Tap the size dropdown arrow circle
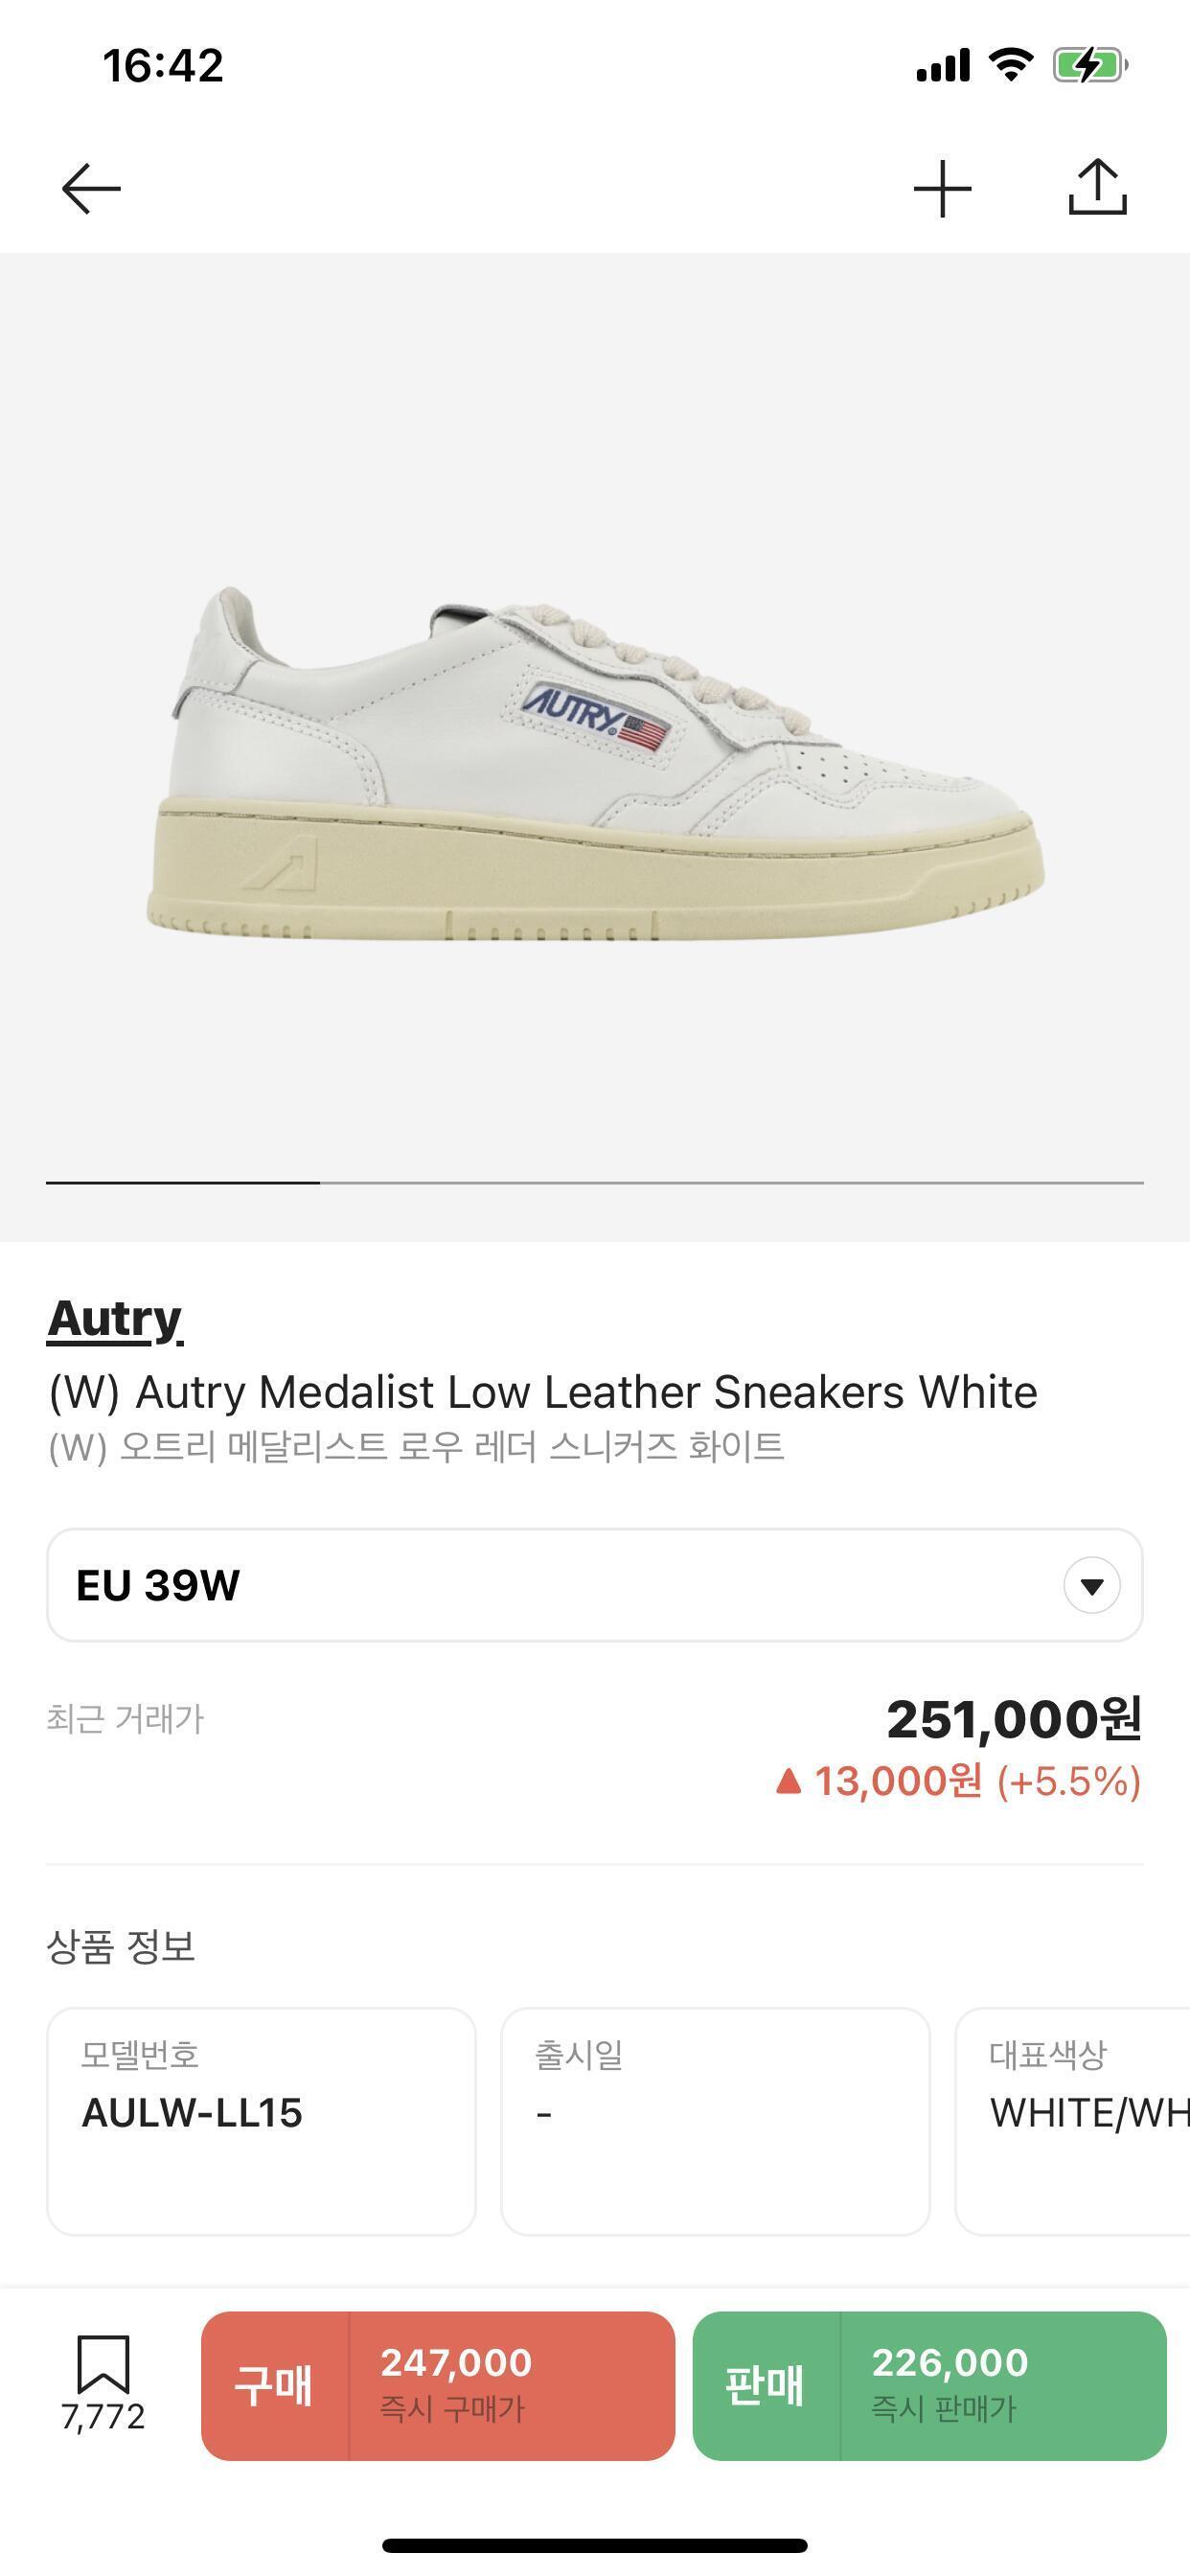 [1091, 1586]
